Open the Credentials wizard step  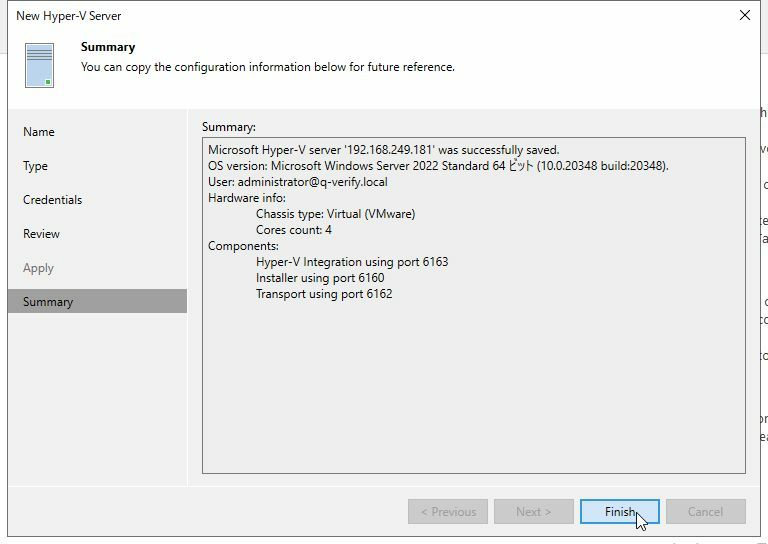point(53,200)
